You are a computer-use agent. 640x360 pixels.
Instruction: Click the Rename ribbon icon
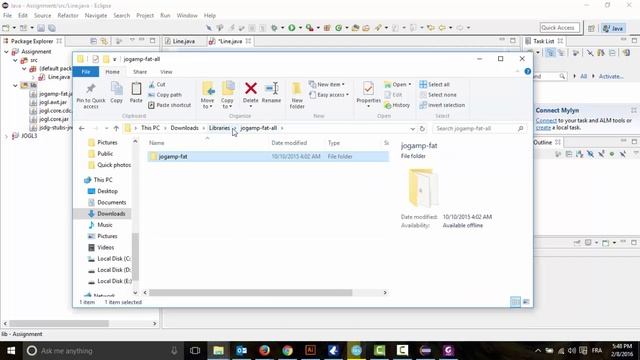click(271, 88)
